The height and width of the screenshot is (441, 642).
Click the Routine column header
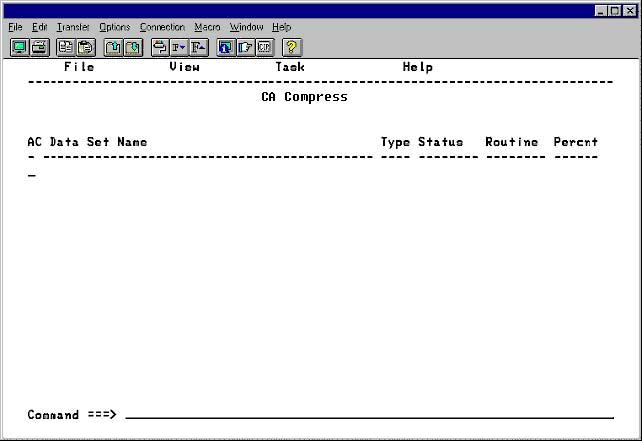[x=512, y=142]
